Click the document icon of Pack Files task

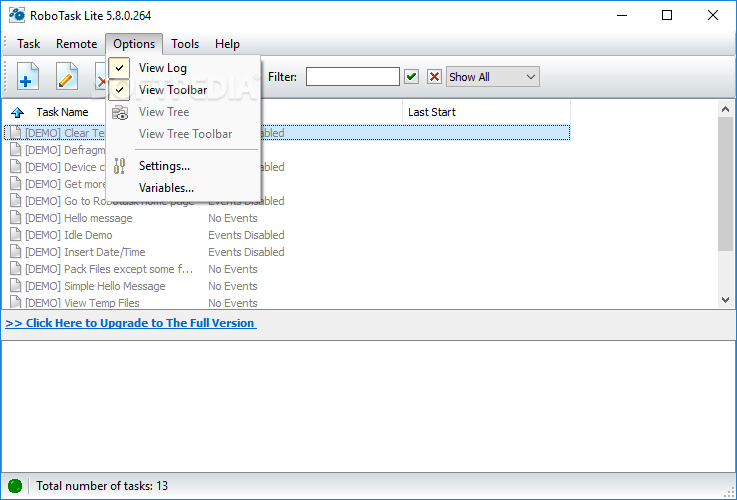pos(16,269)
